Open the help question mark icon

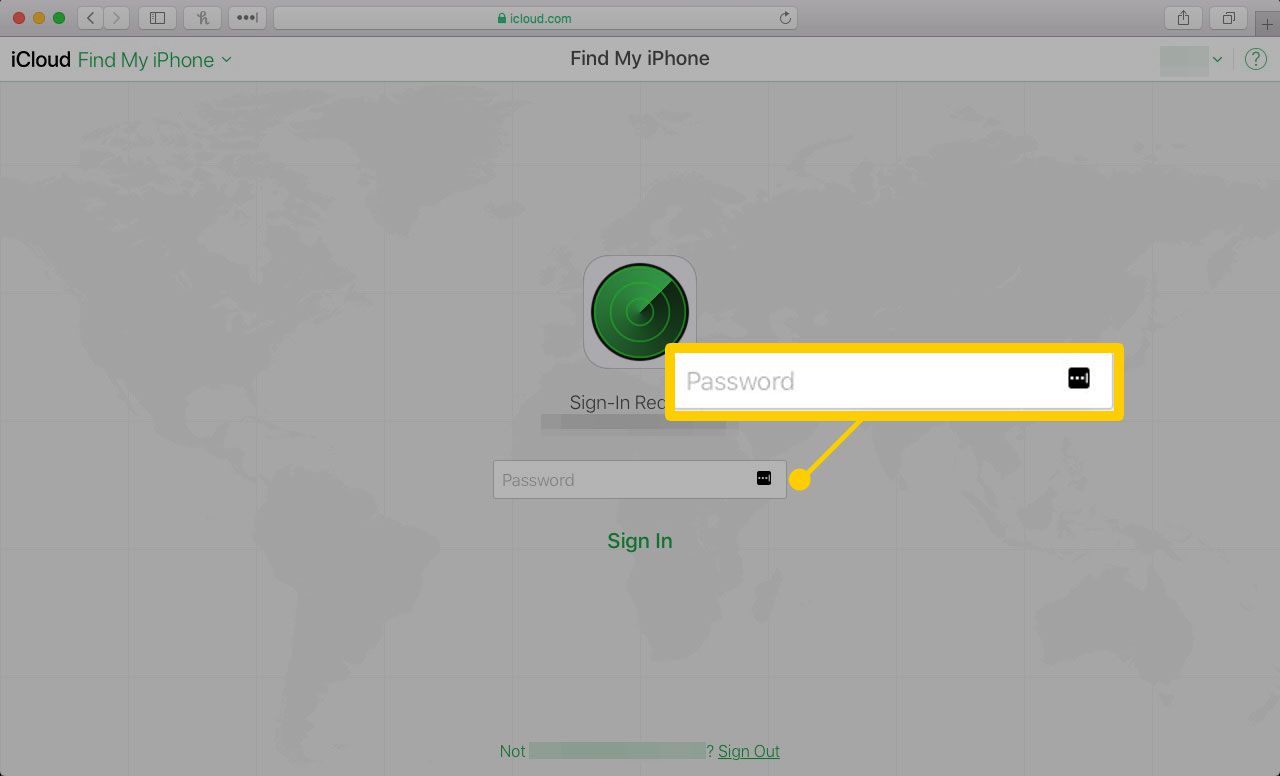point(1255,60)
